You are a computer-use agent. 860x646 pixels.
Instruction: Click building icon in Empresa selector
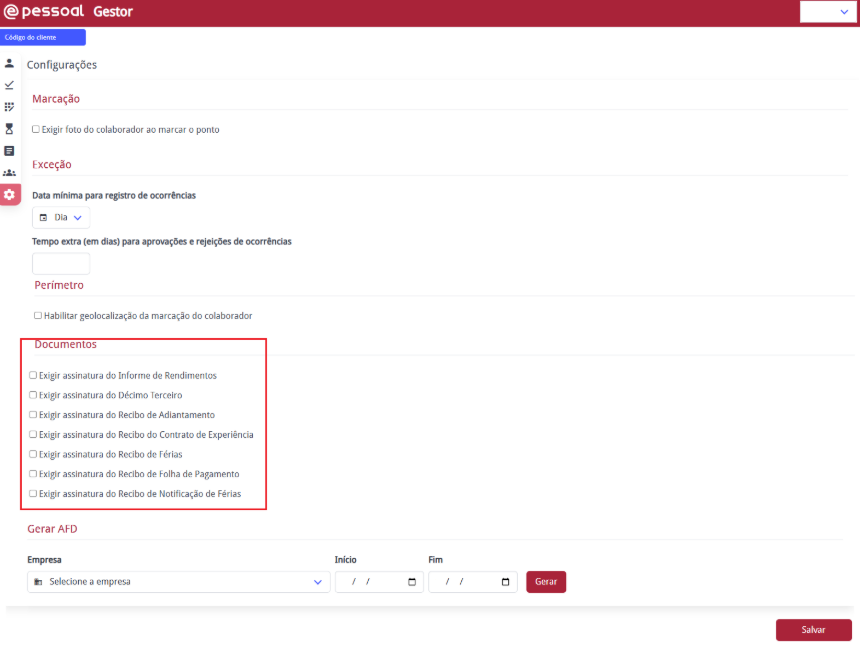(38, 582)
